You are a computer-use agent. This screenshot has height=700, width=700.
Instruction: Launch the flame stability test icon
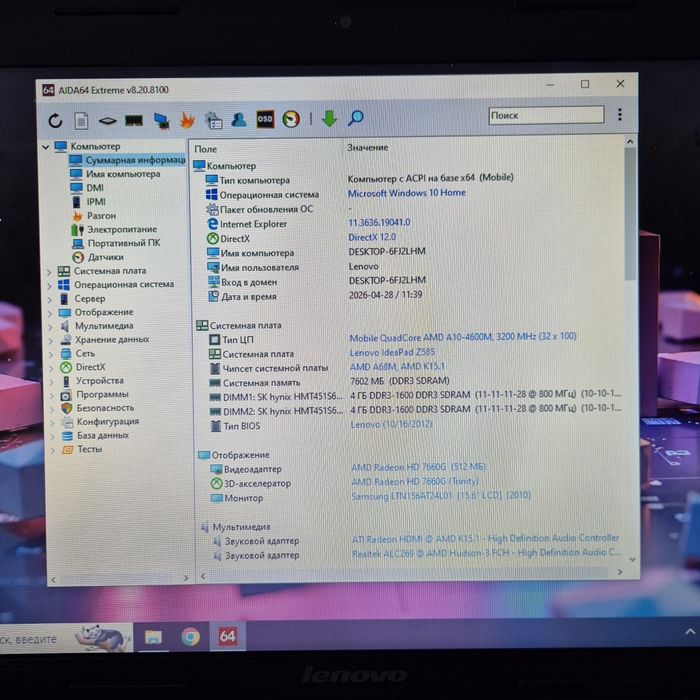187,120
